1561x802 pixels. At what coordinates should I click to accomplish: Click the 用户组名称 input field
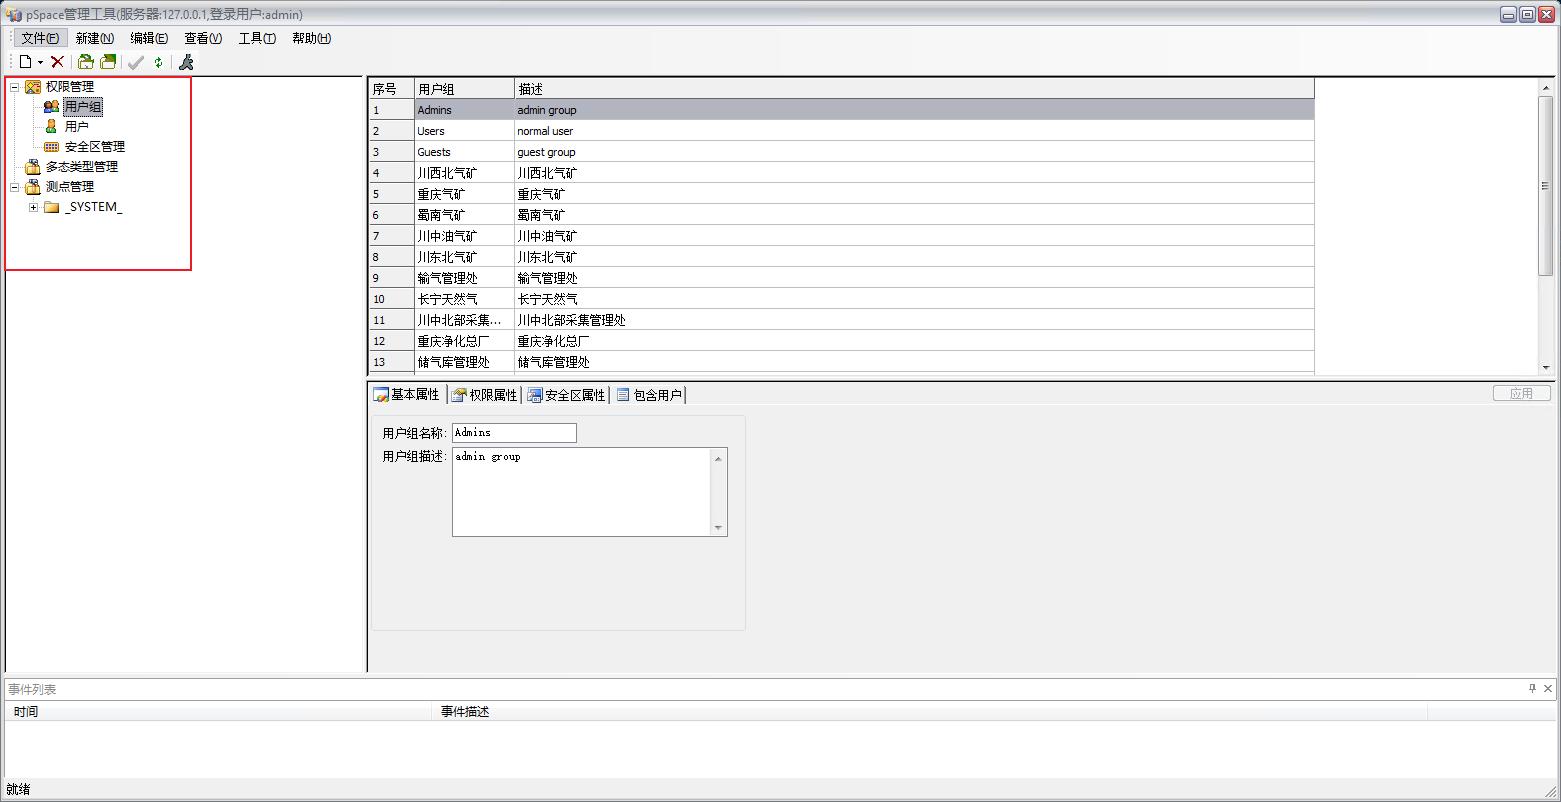(514, 433)
